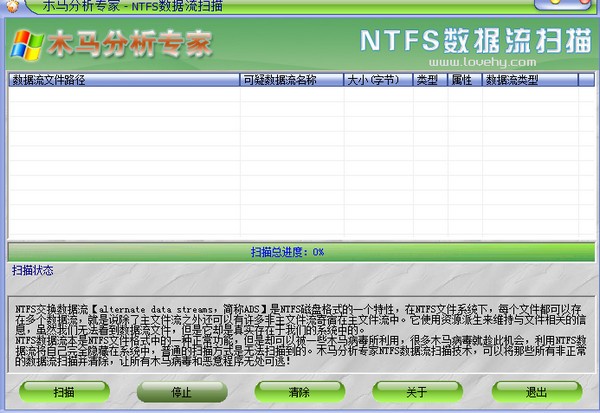The height and width of the screenshot is (413, 600).
Task: Click the Windows flag logo icon
Action: pyautogui.click(x=27, y=45)
